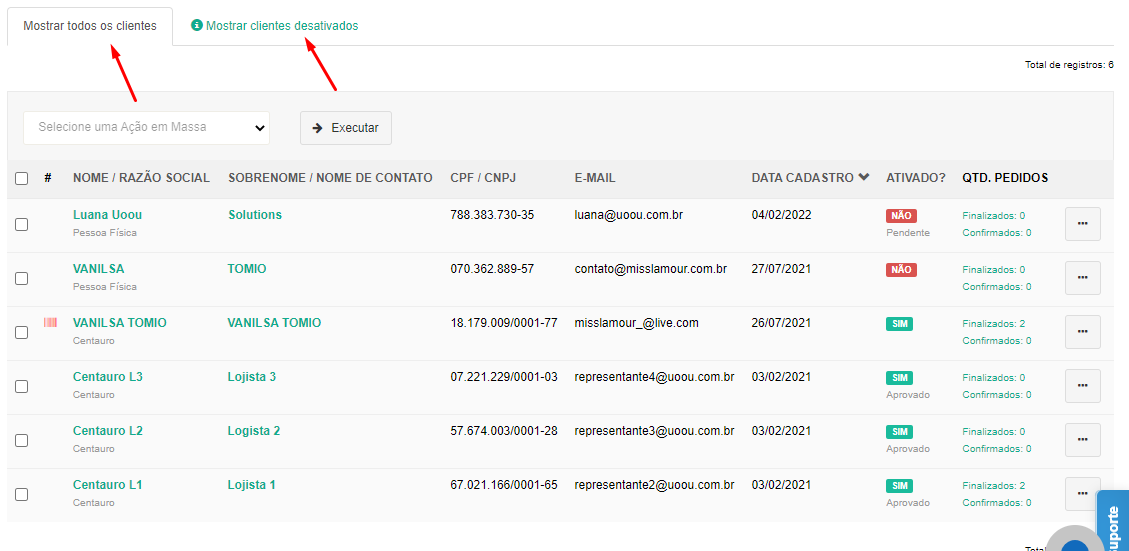Click CNPJ 18.179.009/0001-77
The width and height of the screenshot is (1129, 551).
pos(504,323)
